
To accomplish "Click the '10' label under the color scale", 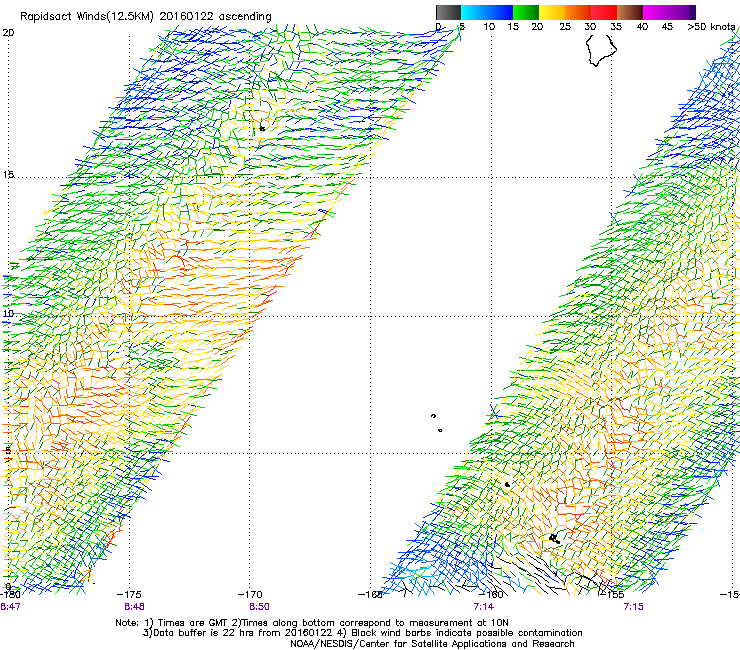I will pyautogui.click(x=489, y=26).
